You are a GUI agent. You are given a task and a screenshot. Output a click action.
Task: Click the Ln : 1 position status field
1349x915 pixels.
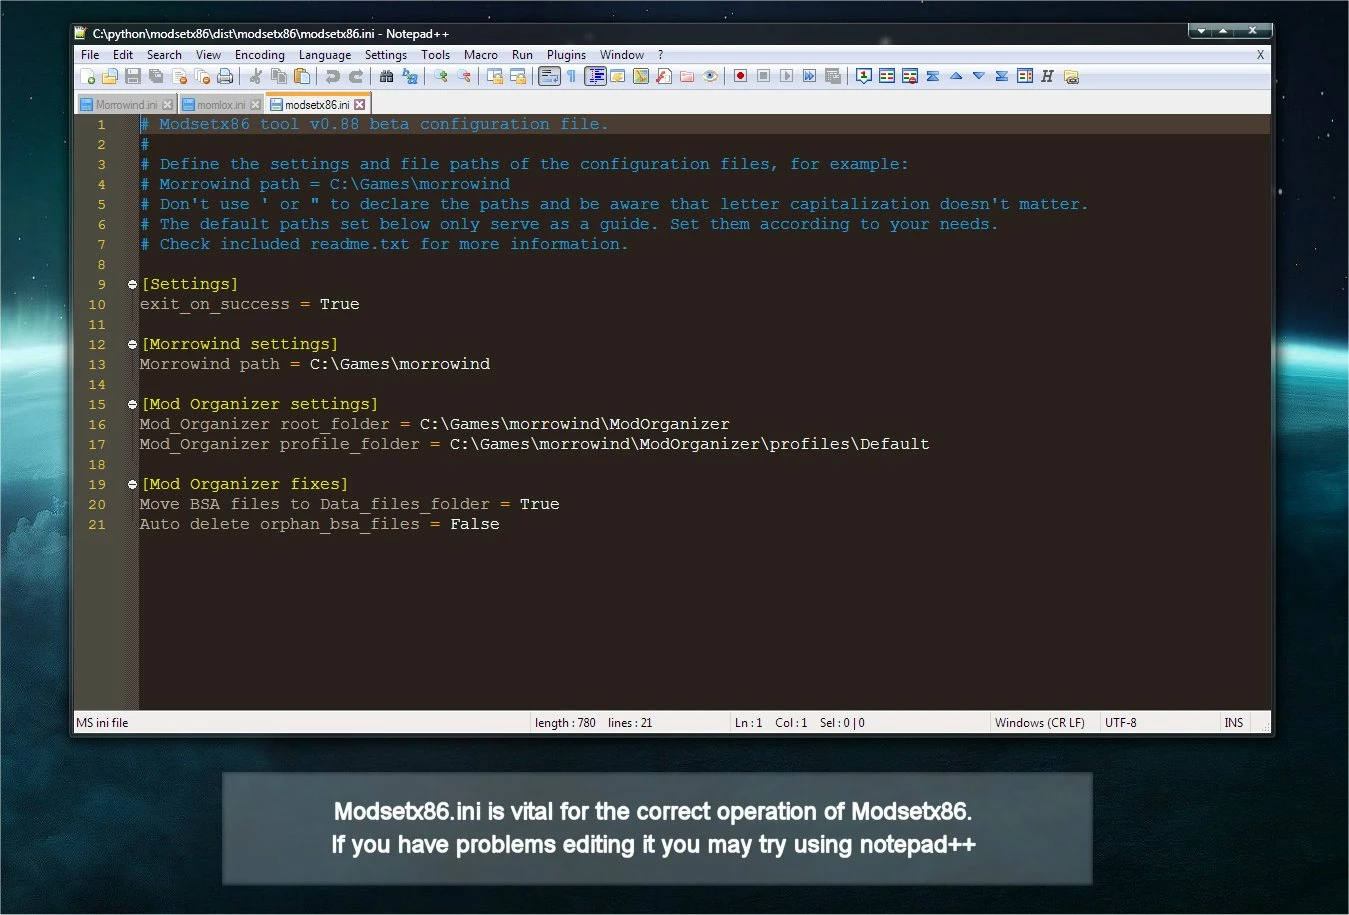coord(748,723)
